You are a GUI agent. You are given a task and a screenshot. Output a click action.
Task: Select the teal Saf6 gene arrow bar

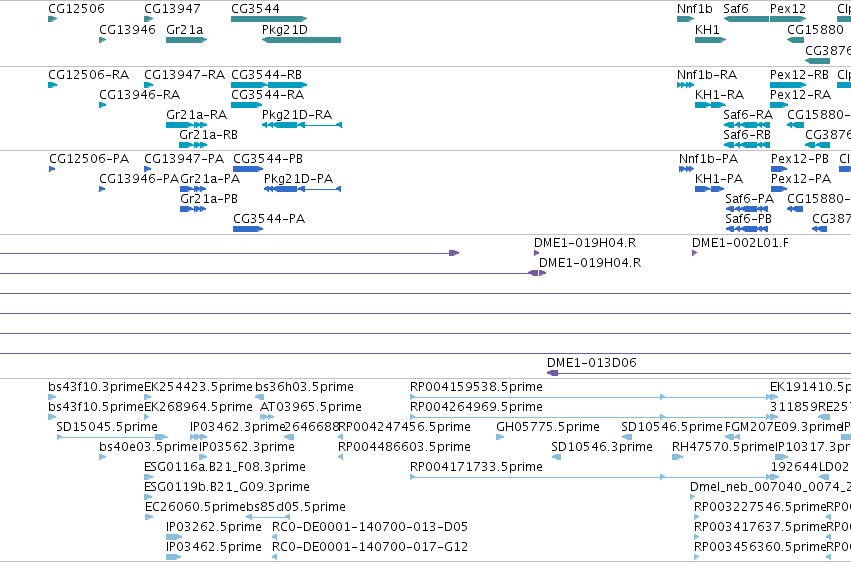pyautogui.click(x=746, y=19)
